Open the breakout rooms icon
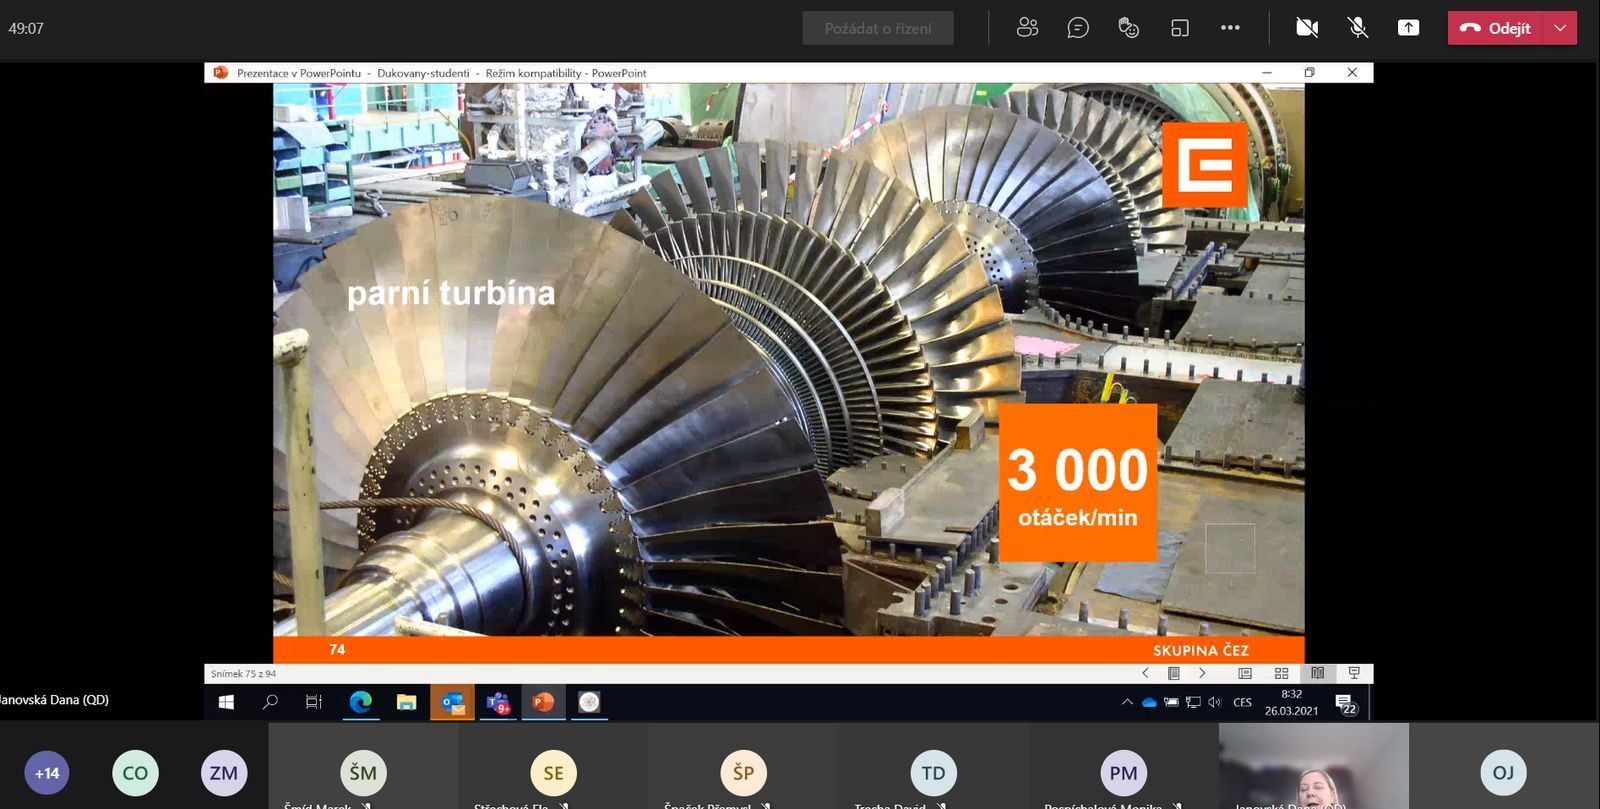1600x809 pixels. click(1180, 28)
